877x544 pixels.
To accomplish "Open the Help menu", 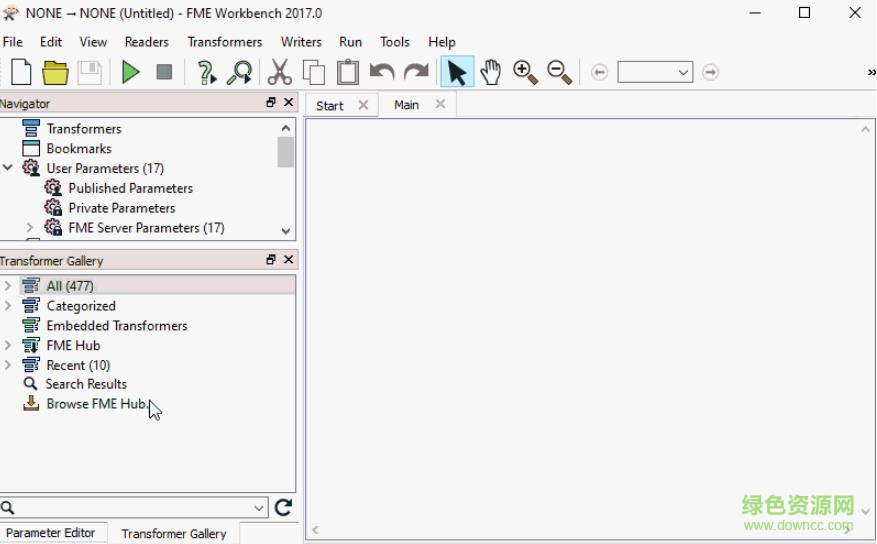I will 442,42.
